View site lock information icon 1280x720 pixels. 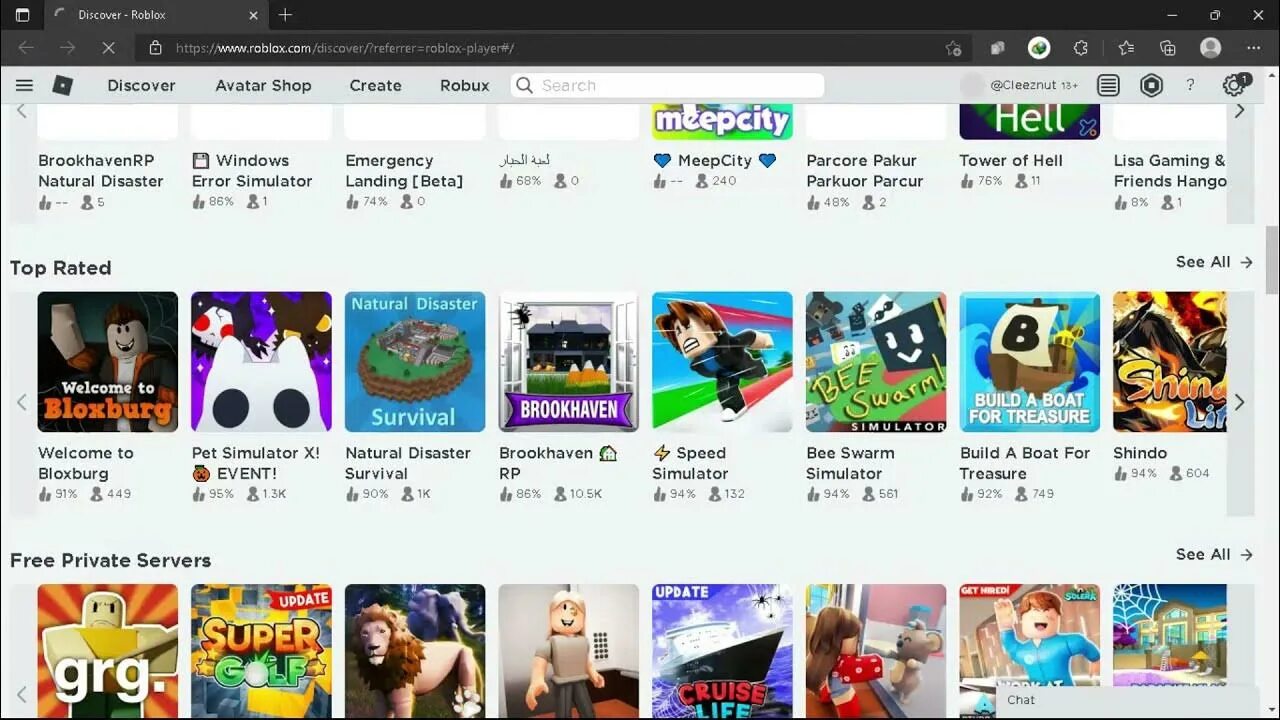point(155,47)
